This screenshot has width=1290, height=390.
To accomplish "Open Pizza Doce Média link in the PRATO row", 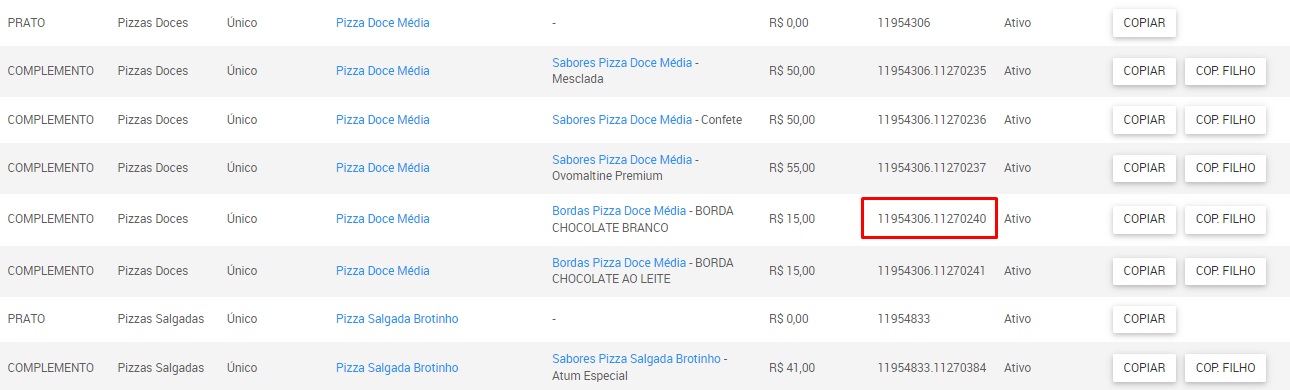I will point(383,22).
